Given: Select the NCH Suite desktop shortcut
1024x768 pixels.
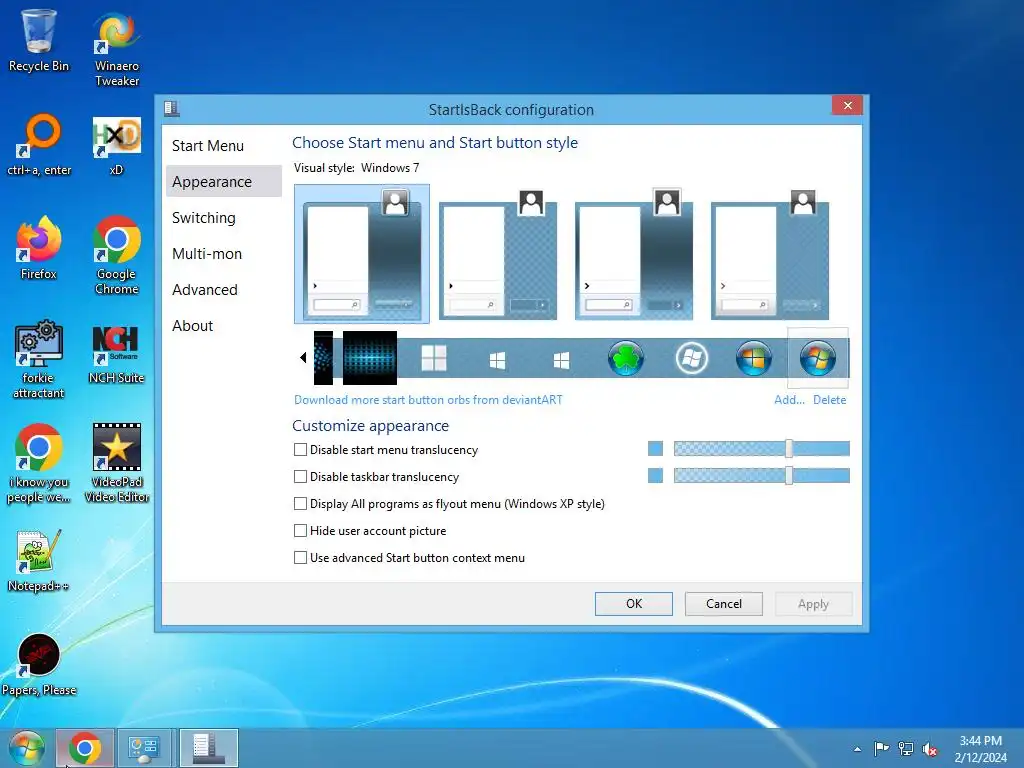Looking at the screenshot, I should pyautogui.click(x=117, y=354).
